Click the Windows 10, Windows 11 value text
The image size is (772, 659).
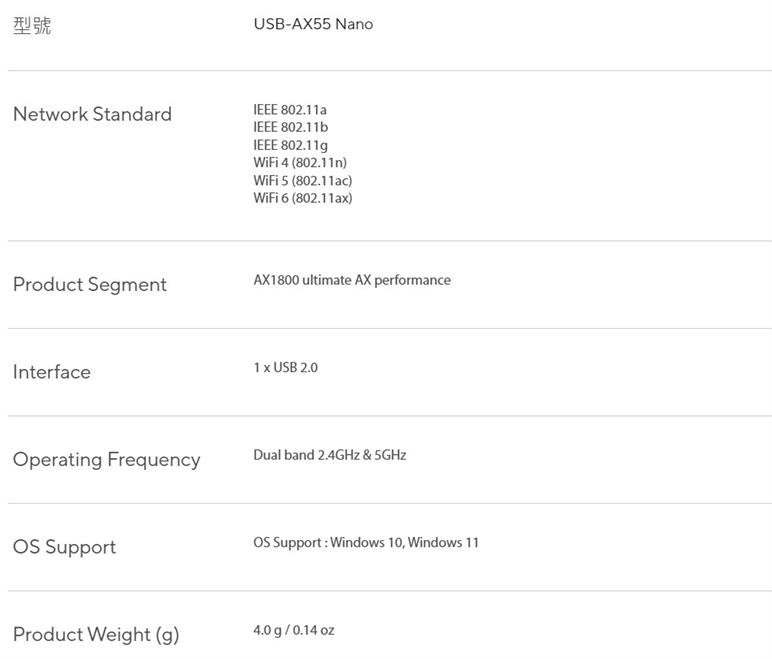404,543
